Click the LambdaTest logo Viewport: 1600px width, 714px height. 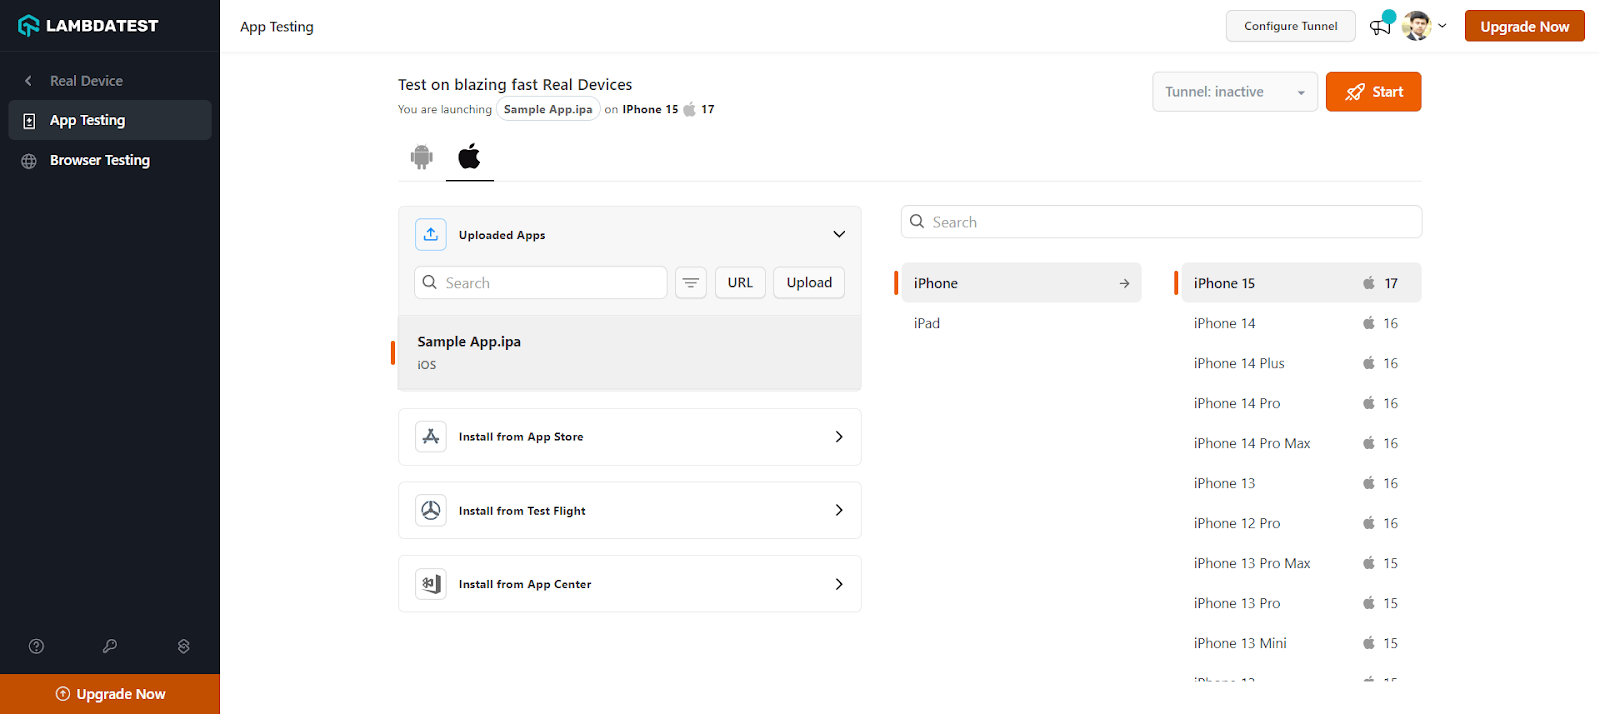tap(88, 26)
